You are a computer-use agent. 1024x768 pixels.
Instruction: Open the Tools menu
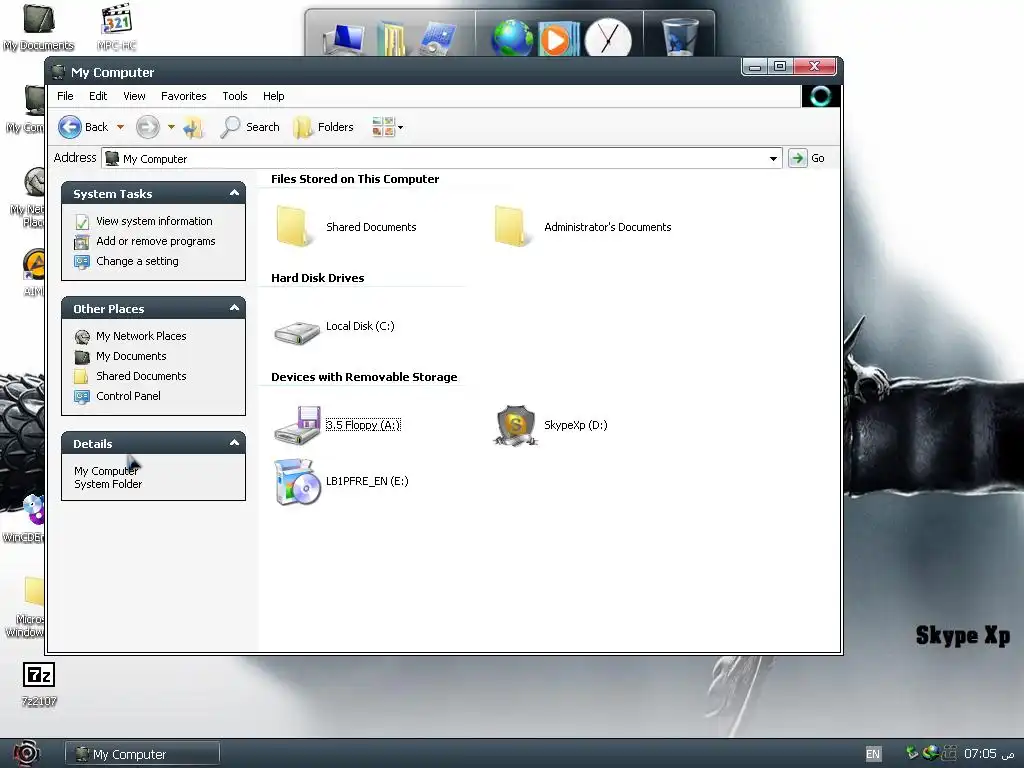[234, 96]
